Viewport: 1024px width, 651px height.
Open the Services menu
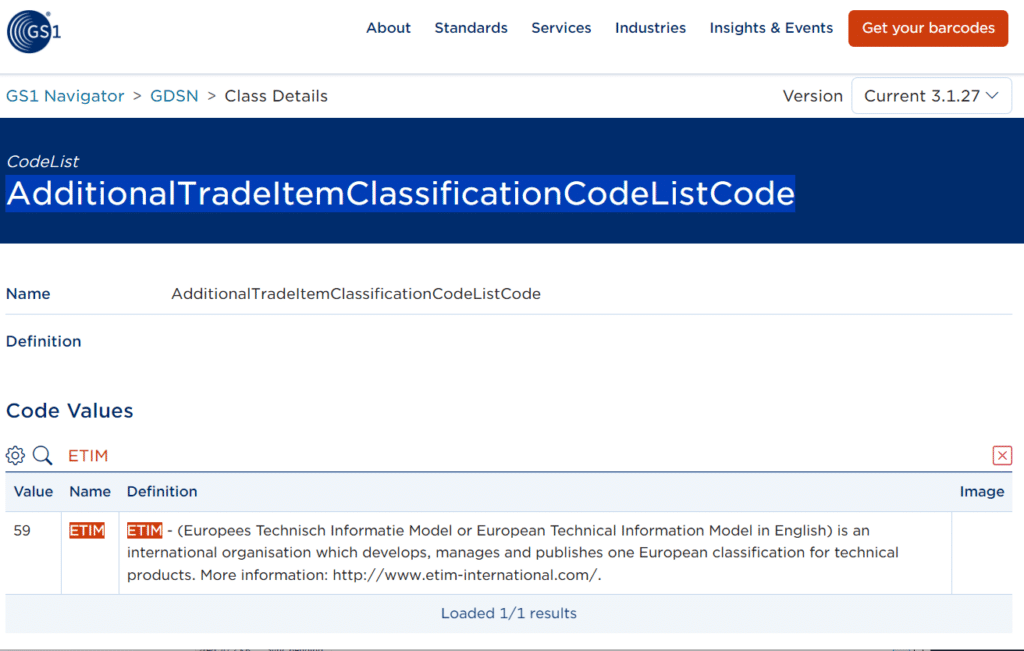click(x=561, y=28)
